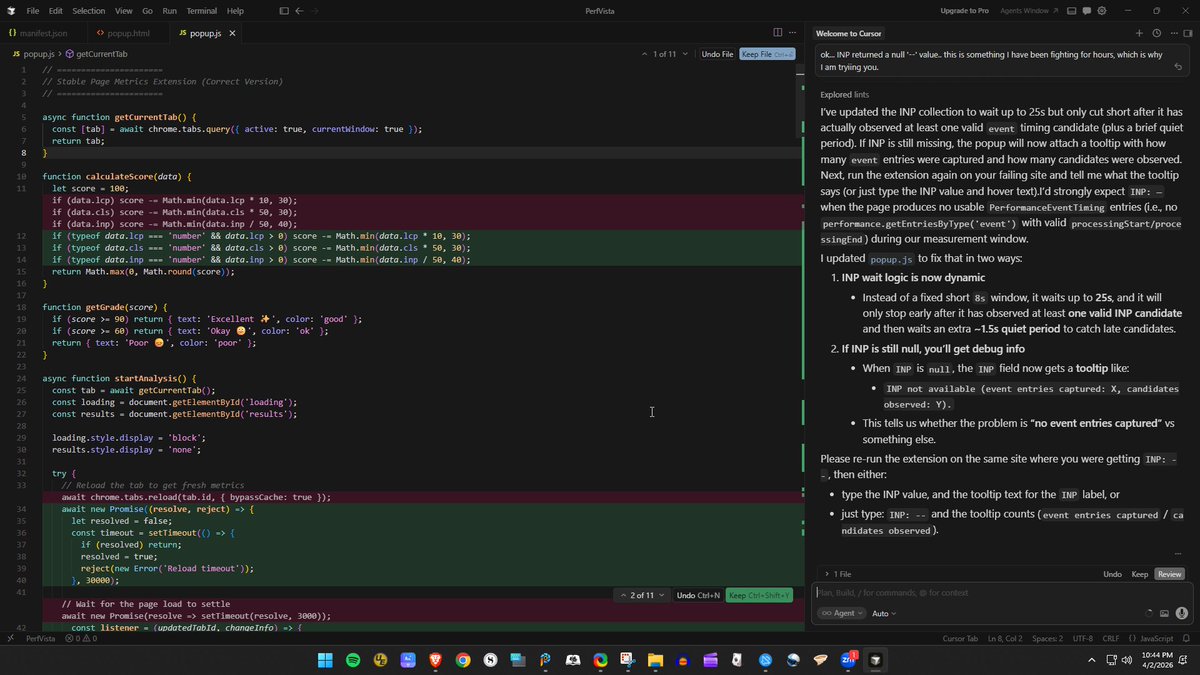Viewport: 1200px width, 675px height.
Task: Switch to popup.html tab
Action: coord(127,33)
